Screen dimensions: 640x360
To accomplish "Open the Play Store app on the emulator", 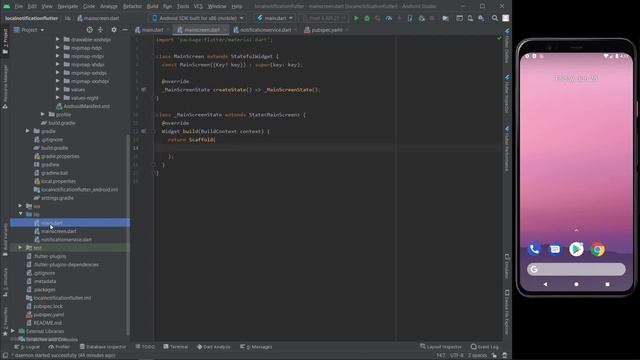I will click(x=576, y=249).
